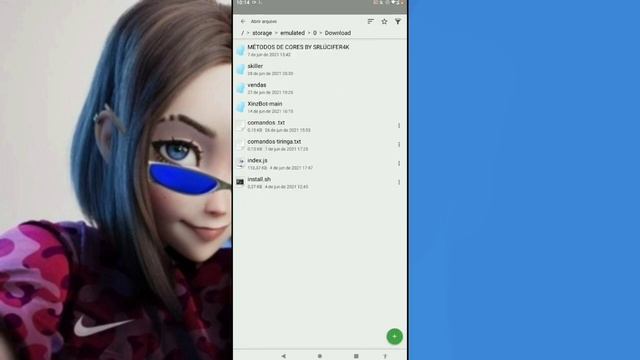Click Download in the breadcrumb path
The width and height of the screenshot is (640, 360).
tap(338, 33)
